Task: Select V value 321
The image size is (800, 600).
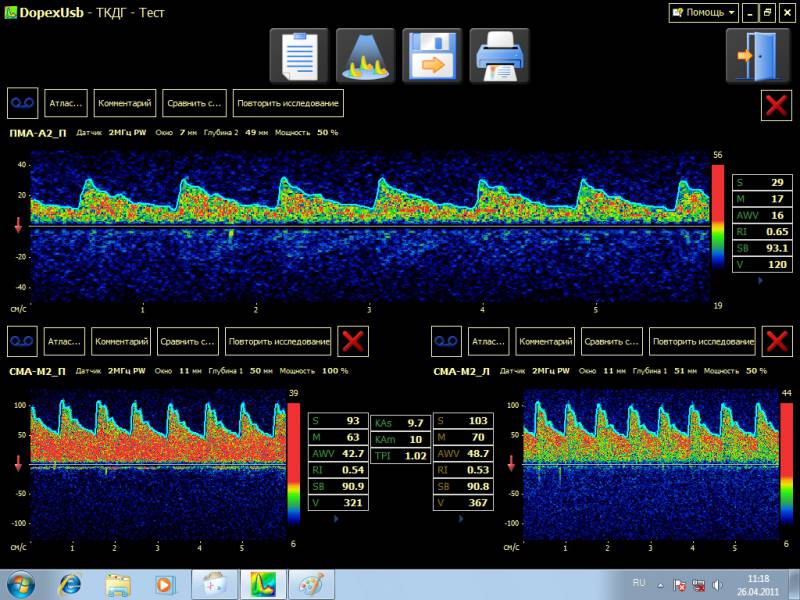Action: 353,503
